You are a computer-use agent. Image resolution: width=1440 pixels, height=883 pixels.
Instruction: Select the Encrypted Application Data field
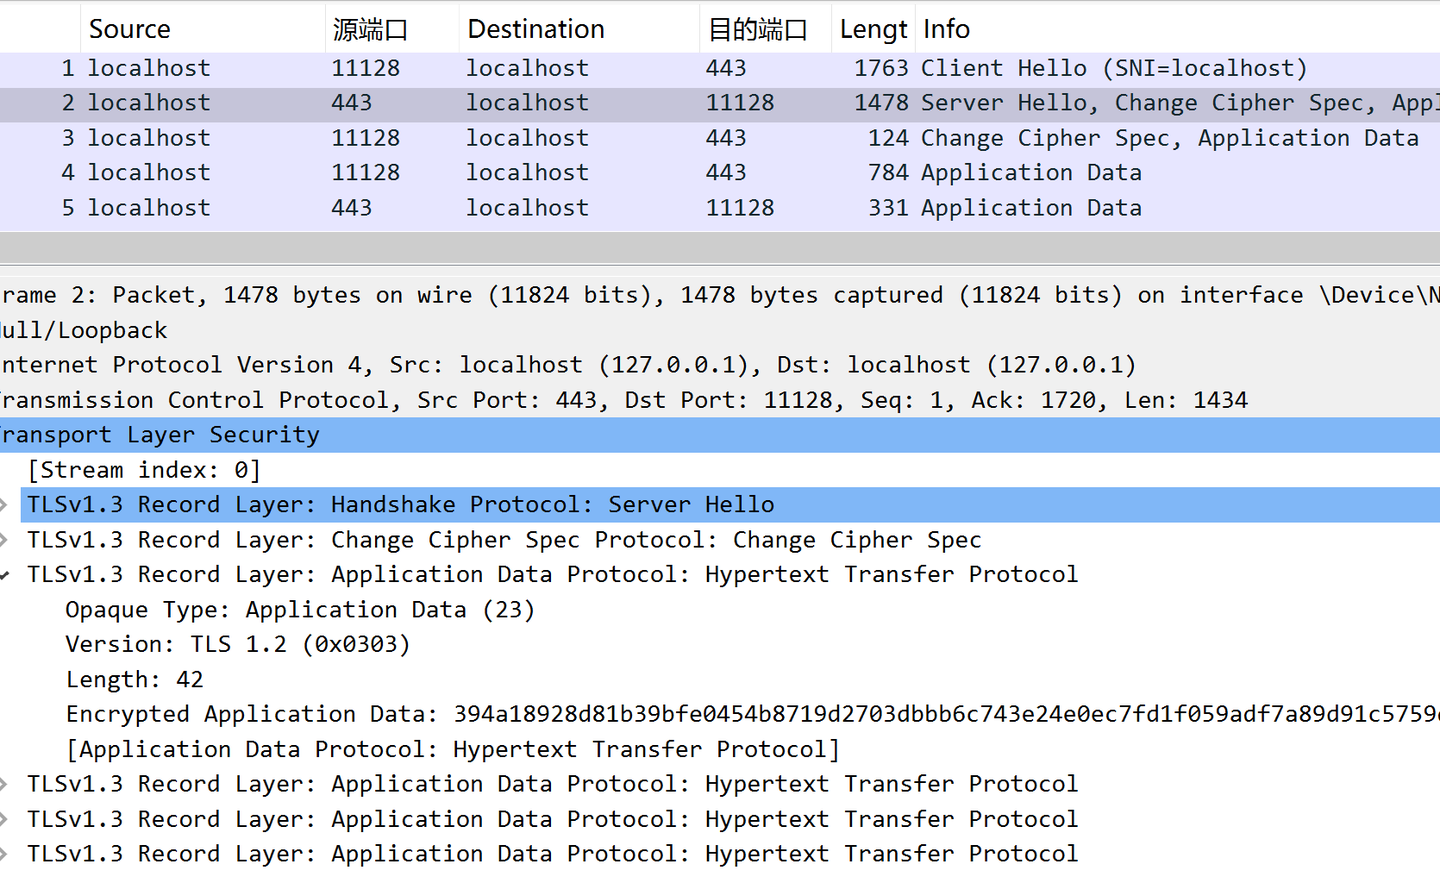(x=400, y=713)
